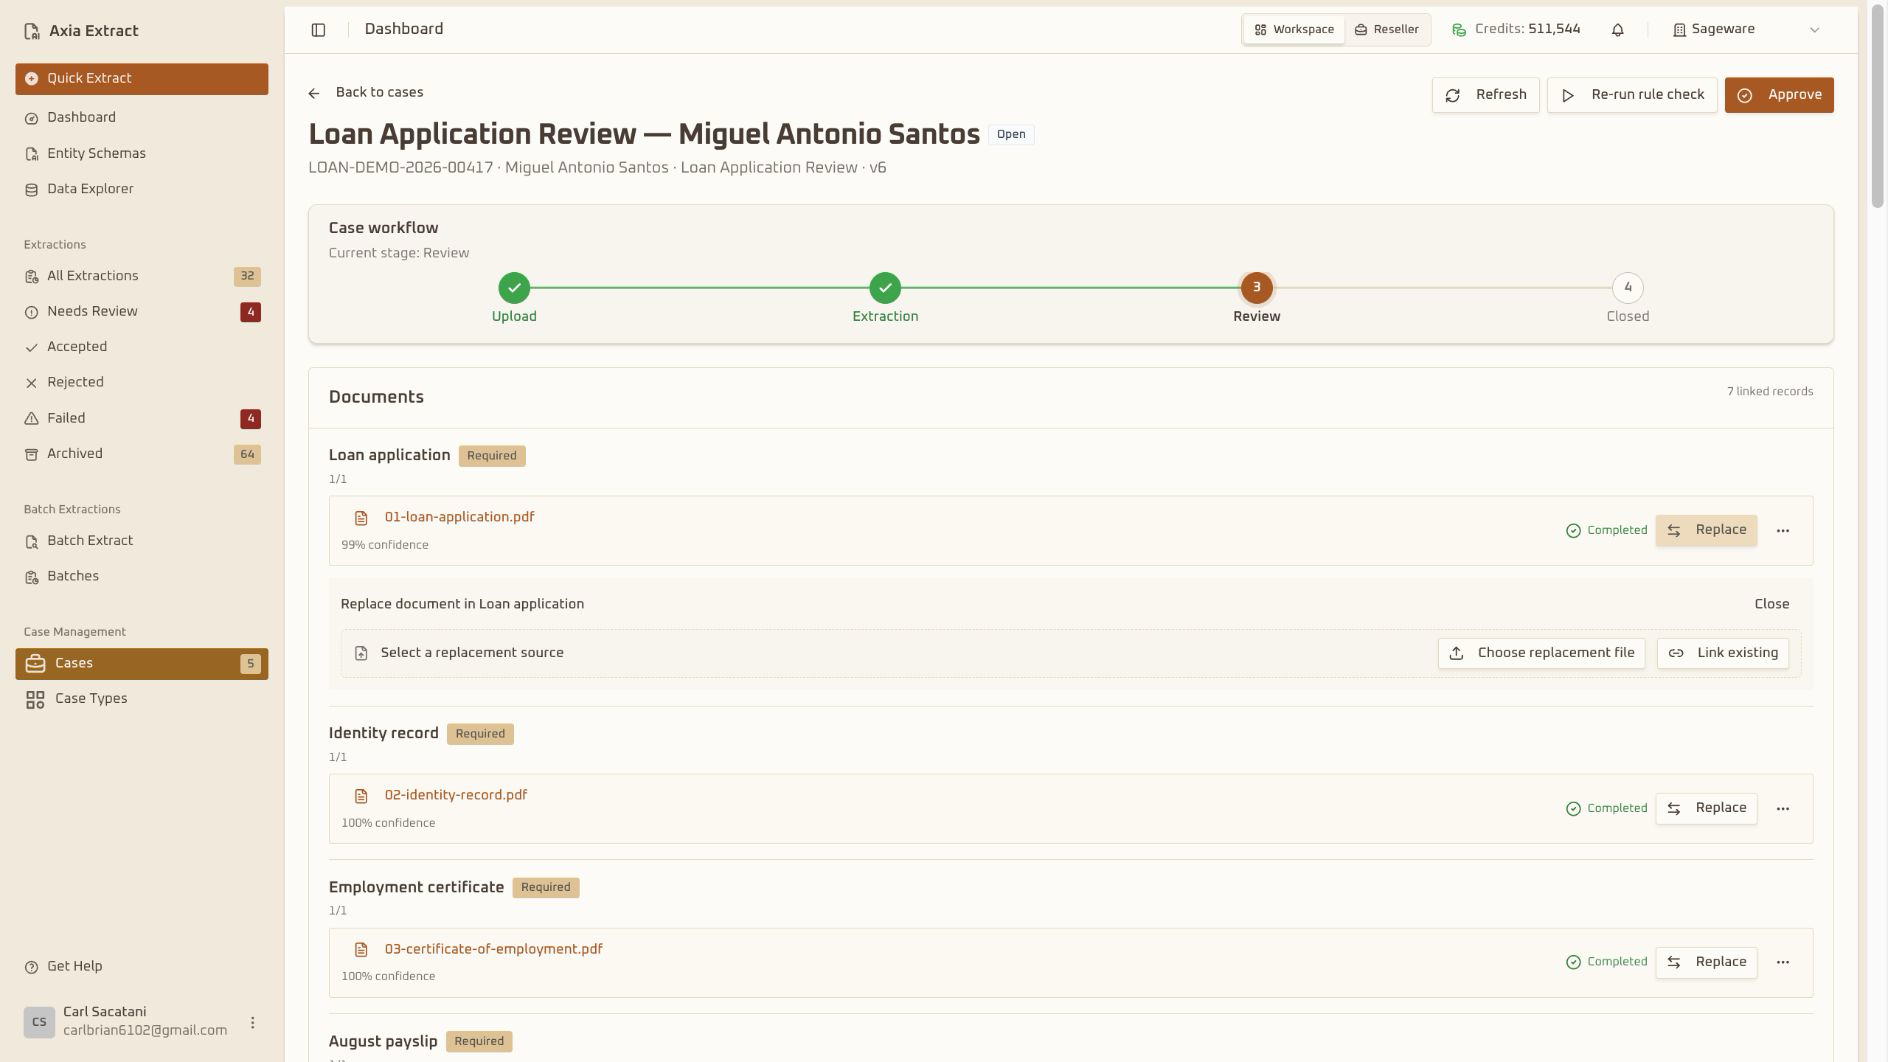Click Choose replacement file
Viewport: 1888px width, 1062px height.
[1542, 654]
